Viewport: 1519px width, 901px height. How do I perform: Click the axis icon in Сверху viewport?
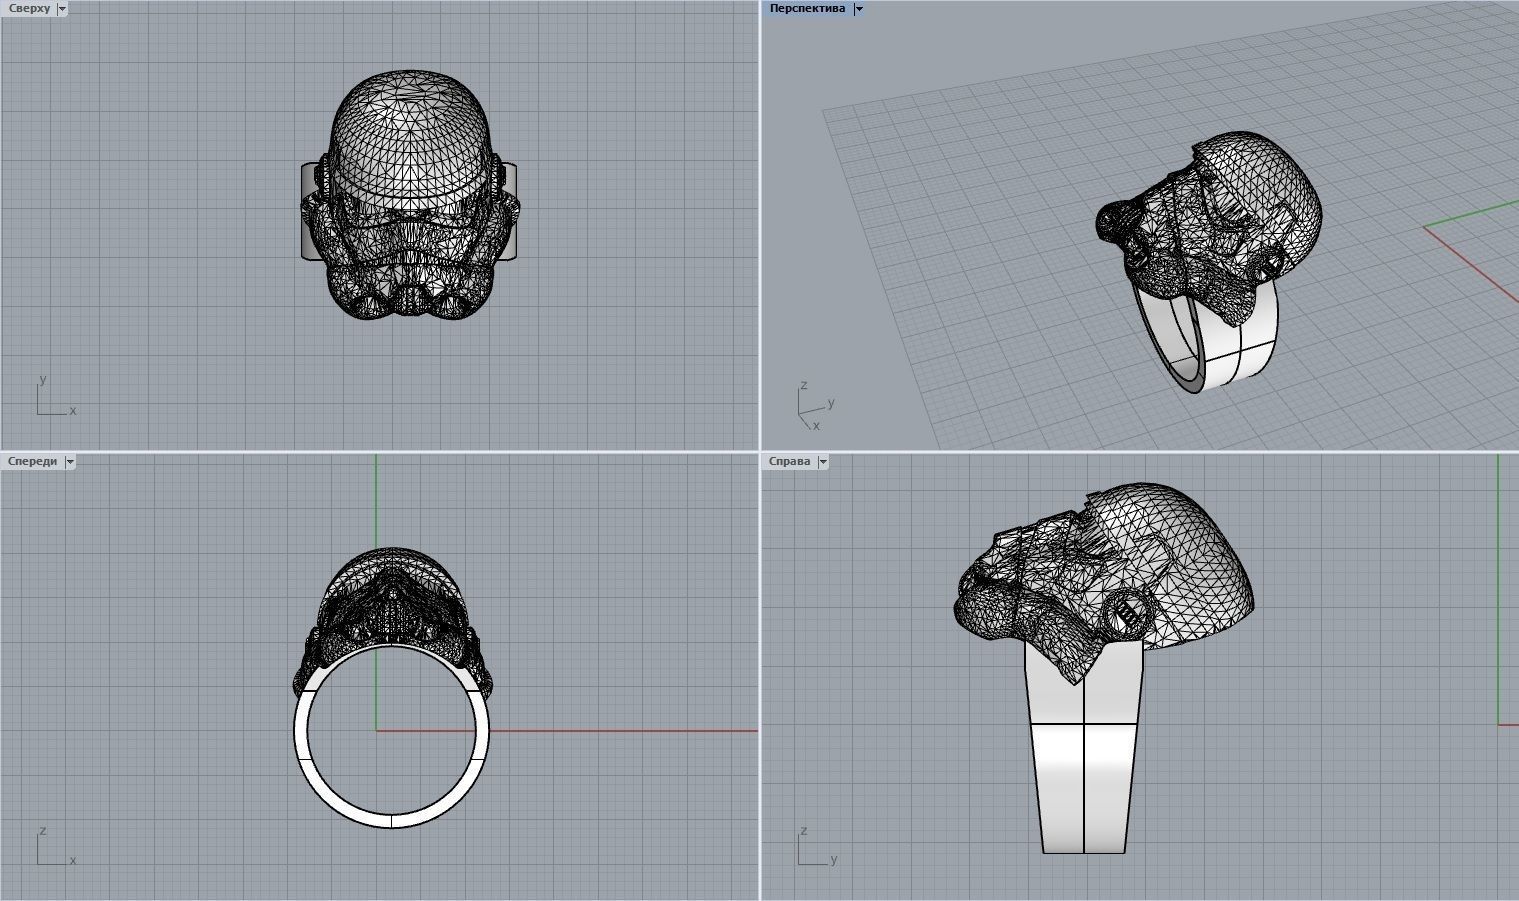(55, 396)
